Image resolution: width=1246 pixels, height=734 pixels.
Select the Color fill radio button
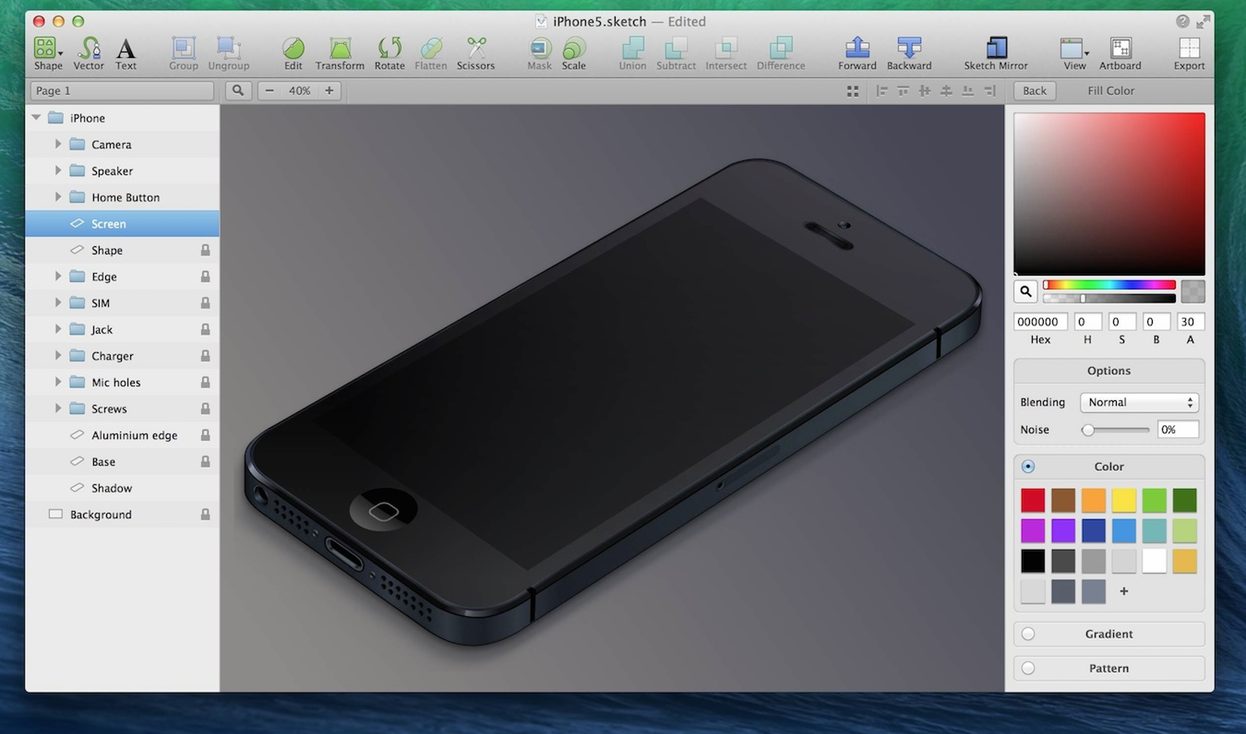pos(1028,466)
